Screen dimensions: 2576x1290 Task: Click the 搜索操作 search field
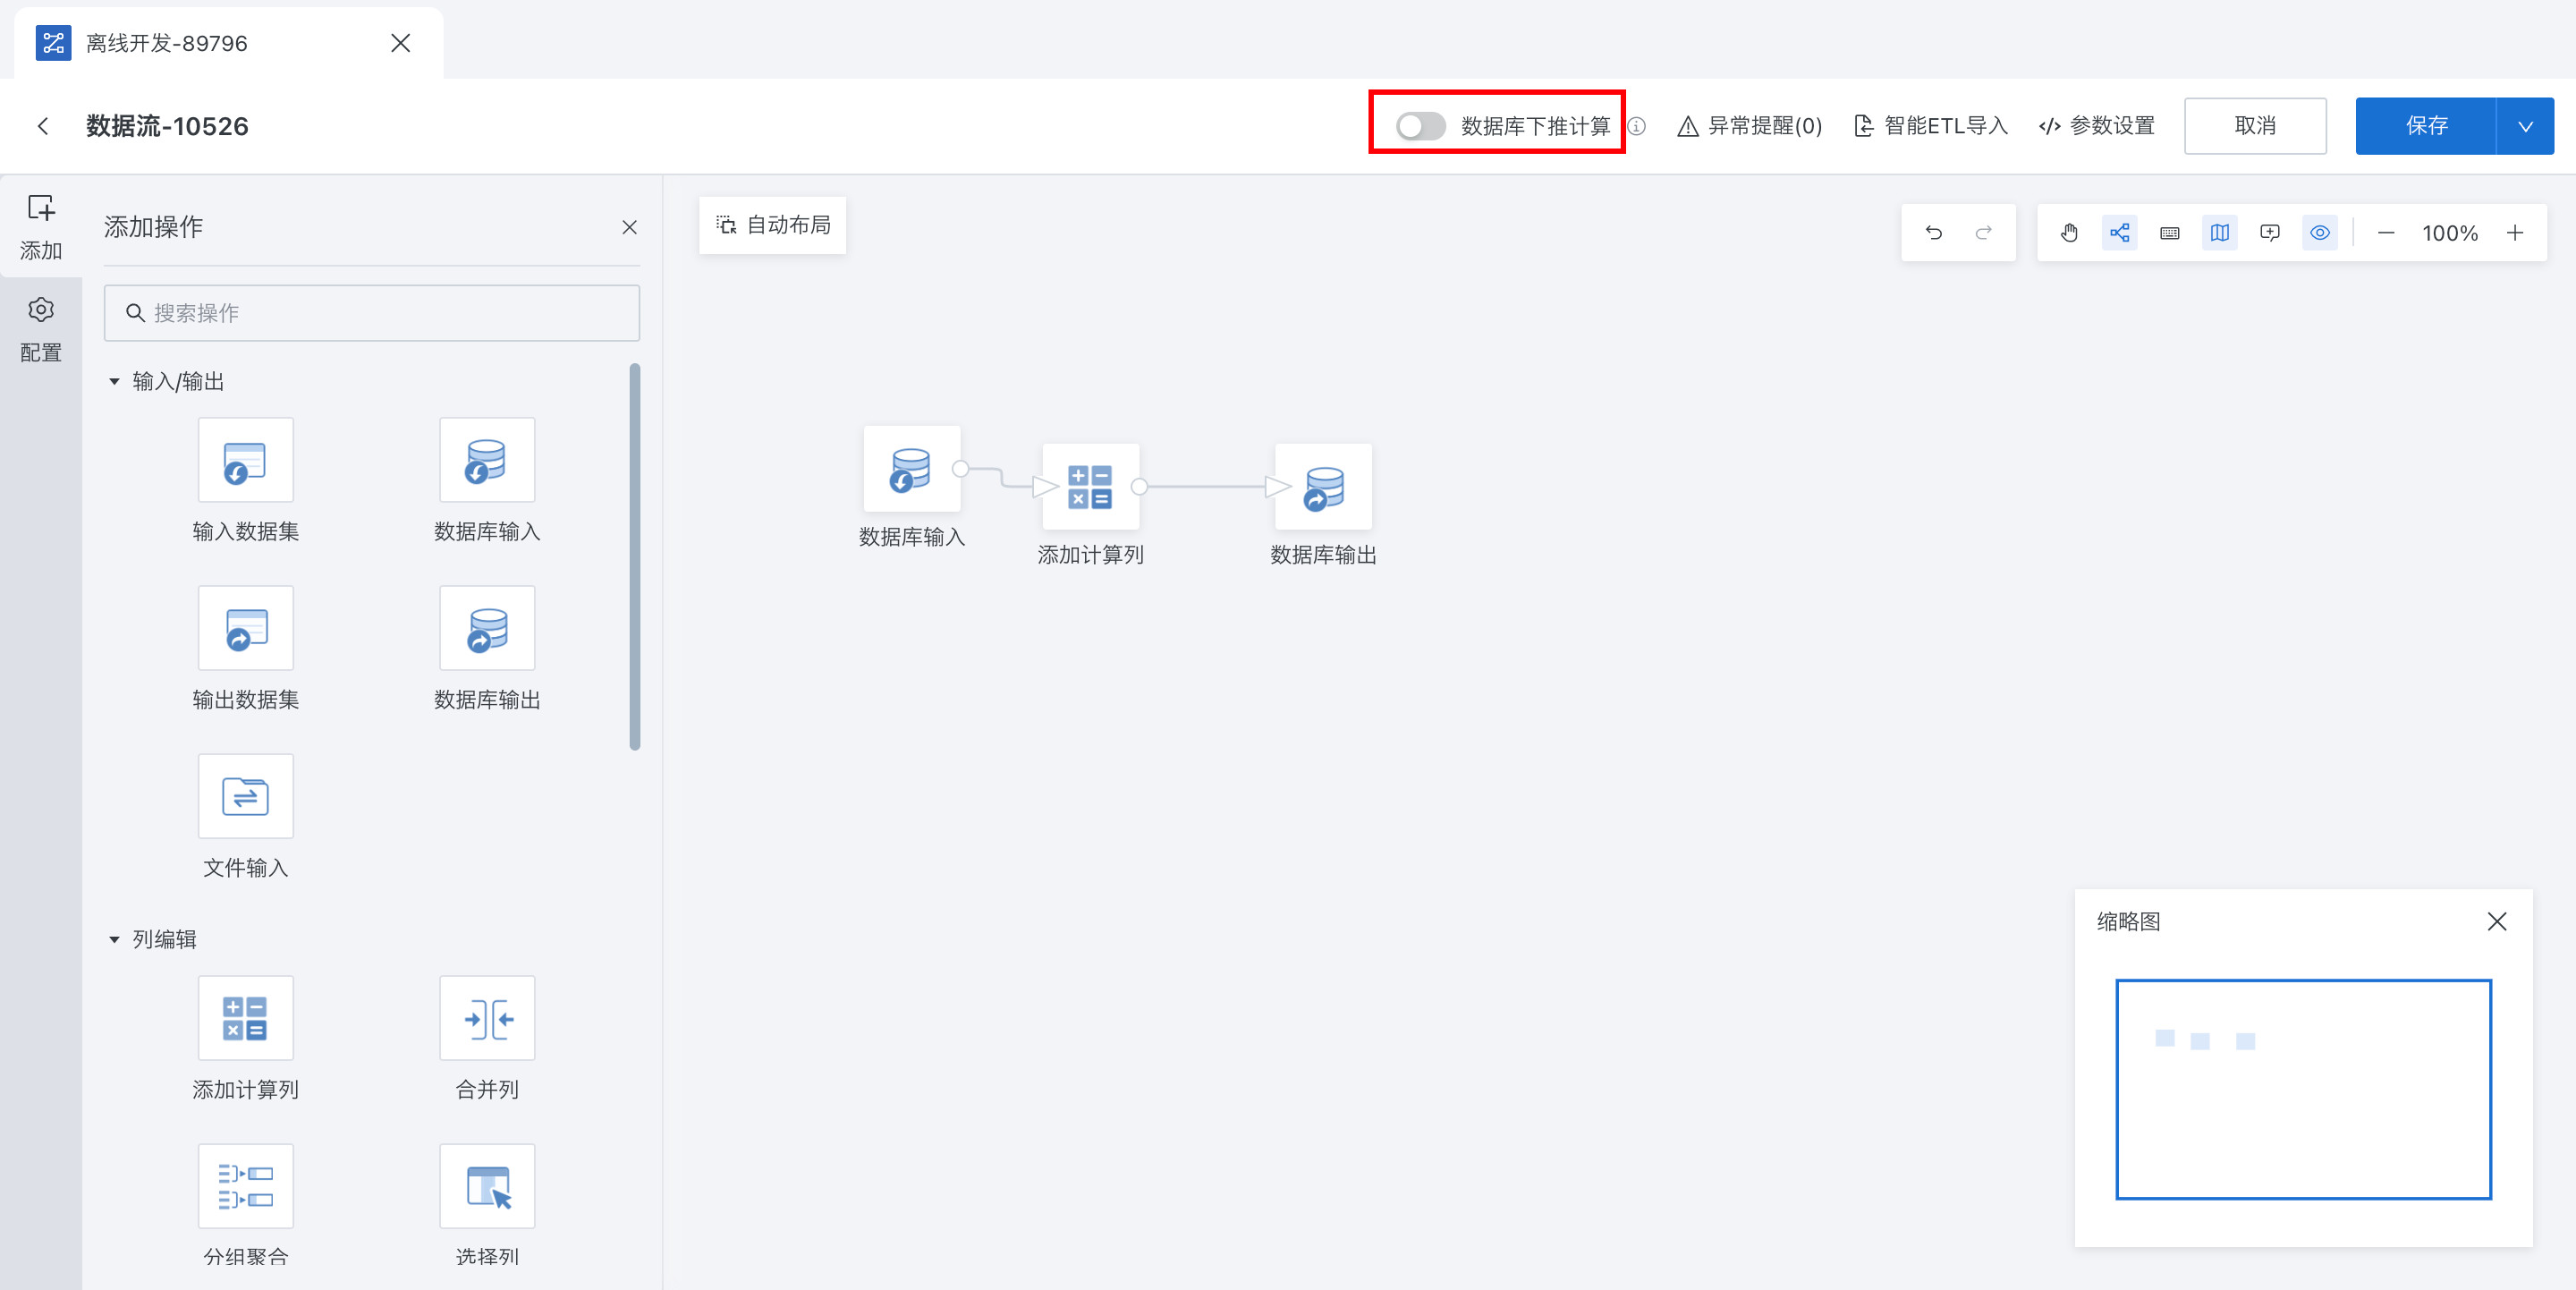tap(371, 313)
